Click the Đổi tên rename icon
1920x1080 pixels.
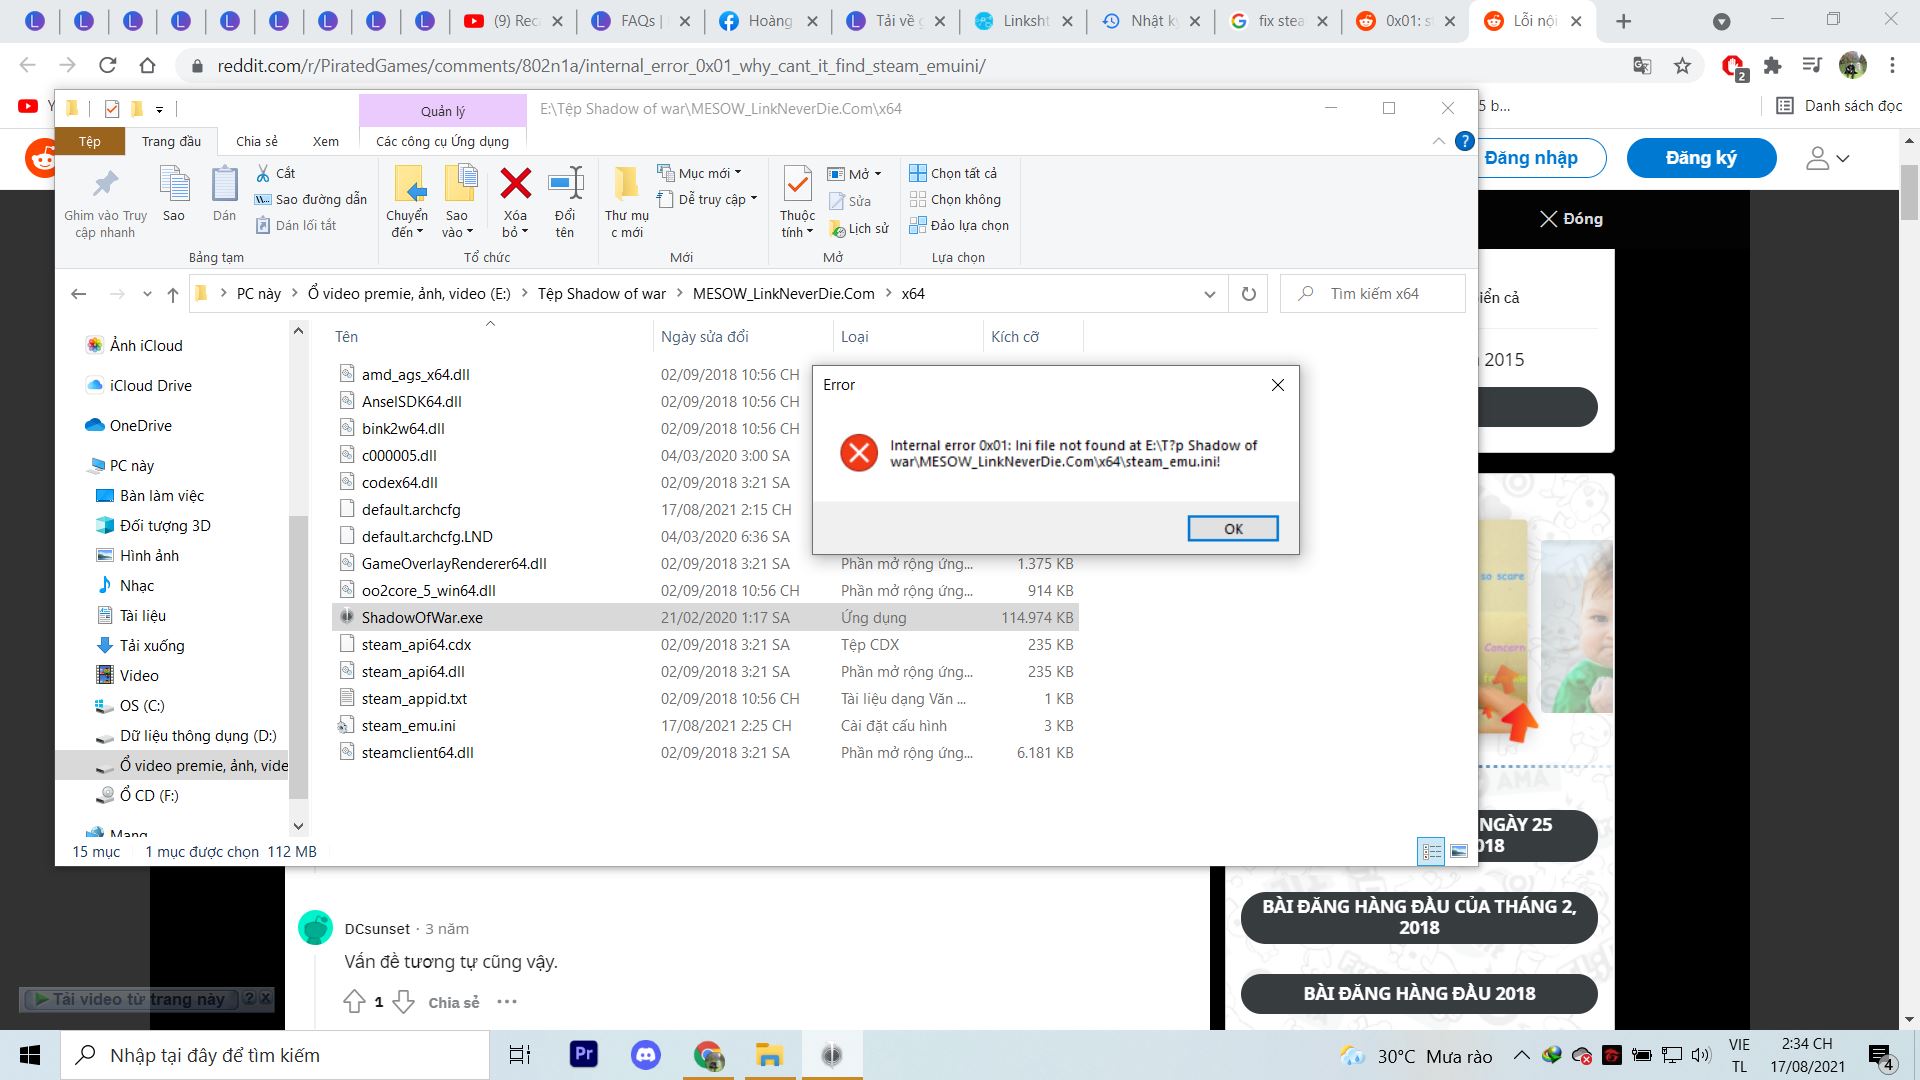565,185
